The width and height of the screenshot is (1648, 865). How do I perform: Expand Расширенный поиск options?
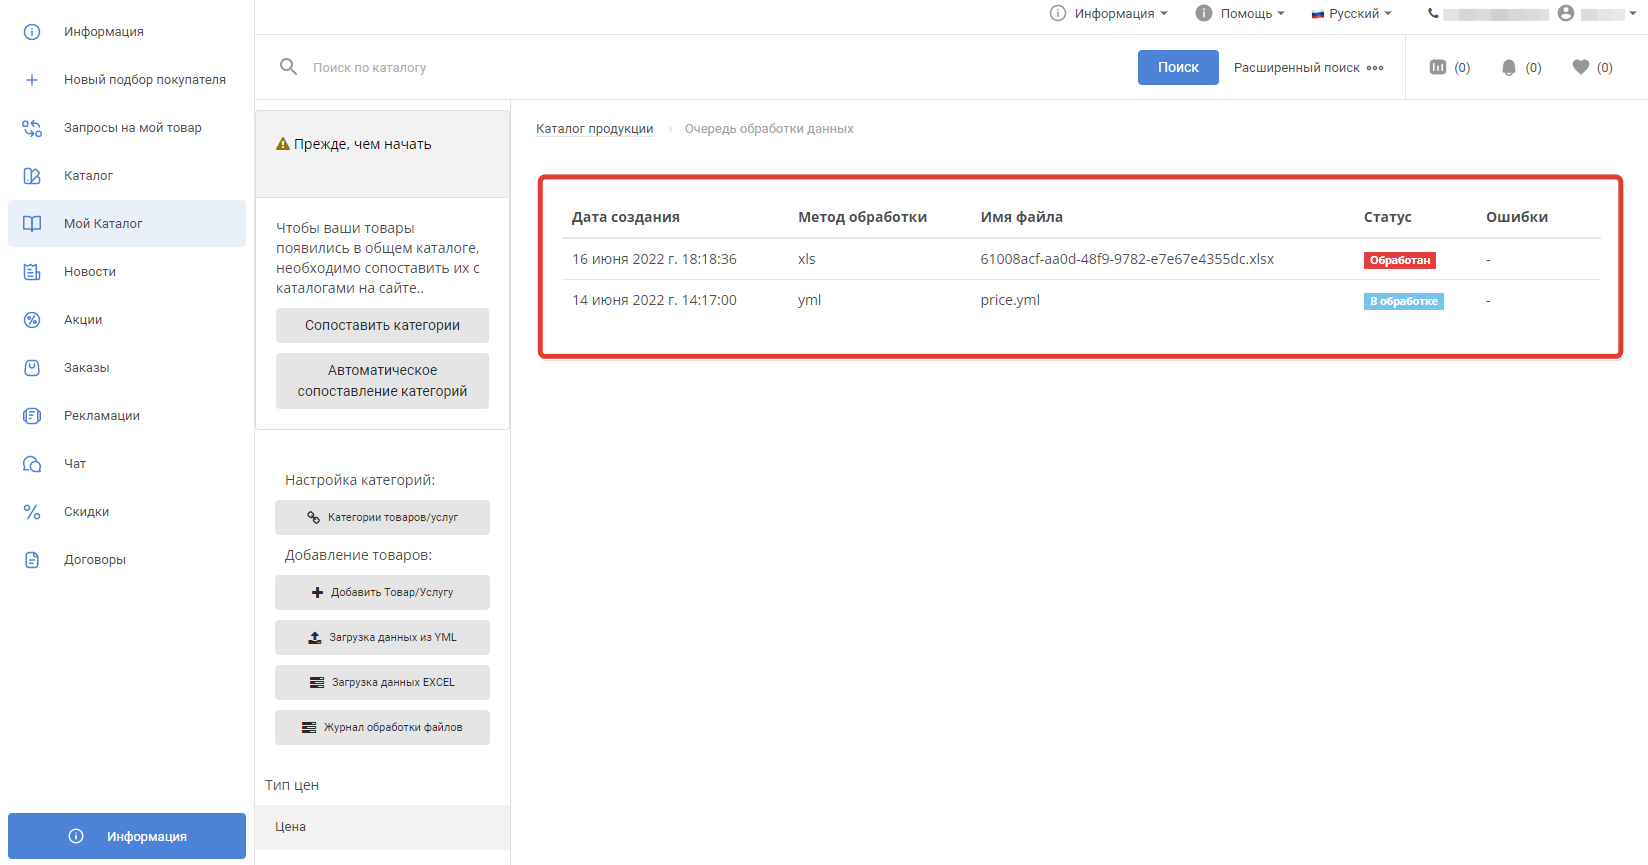pyautogui.click(x=1308, y=67)
